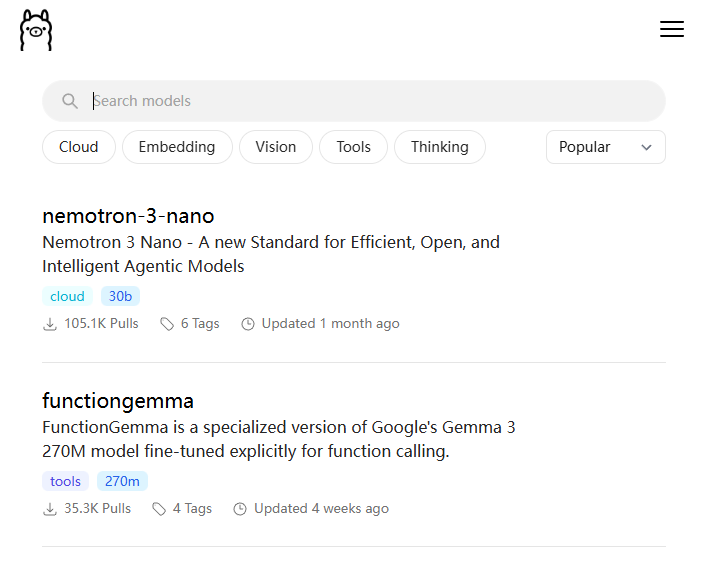Viewport: 710px width, 574px height.
Task: Open the functiongemma model link
Action: click(118, 401)
